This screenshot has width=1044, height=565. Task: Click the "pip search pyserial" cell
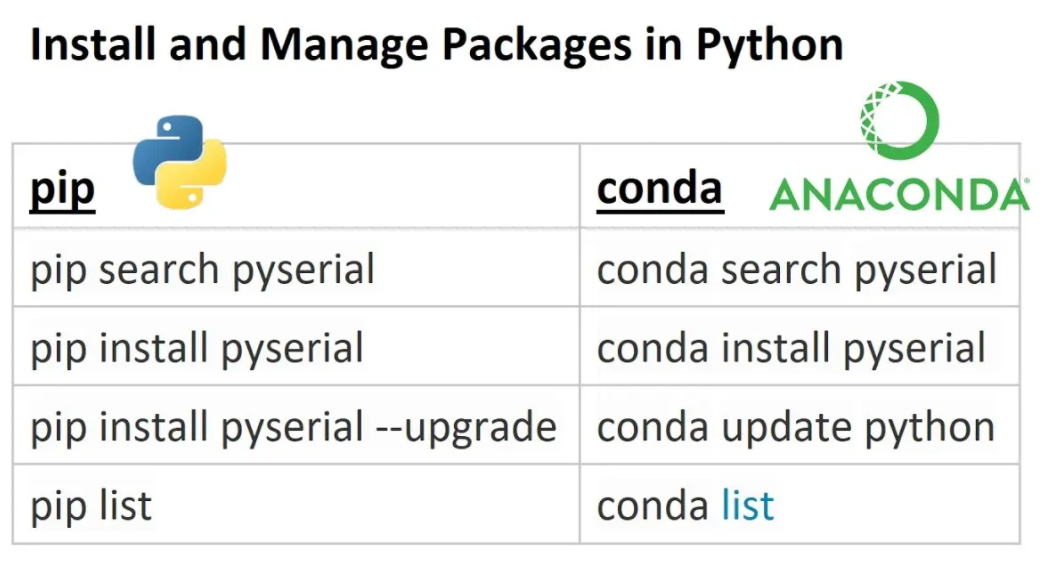point(202,270)
